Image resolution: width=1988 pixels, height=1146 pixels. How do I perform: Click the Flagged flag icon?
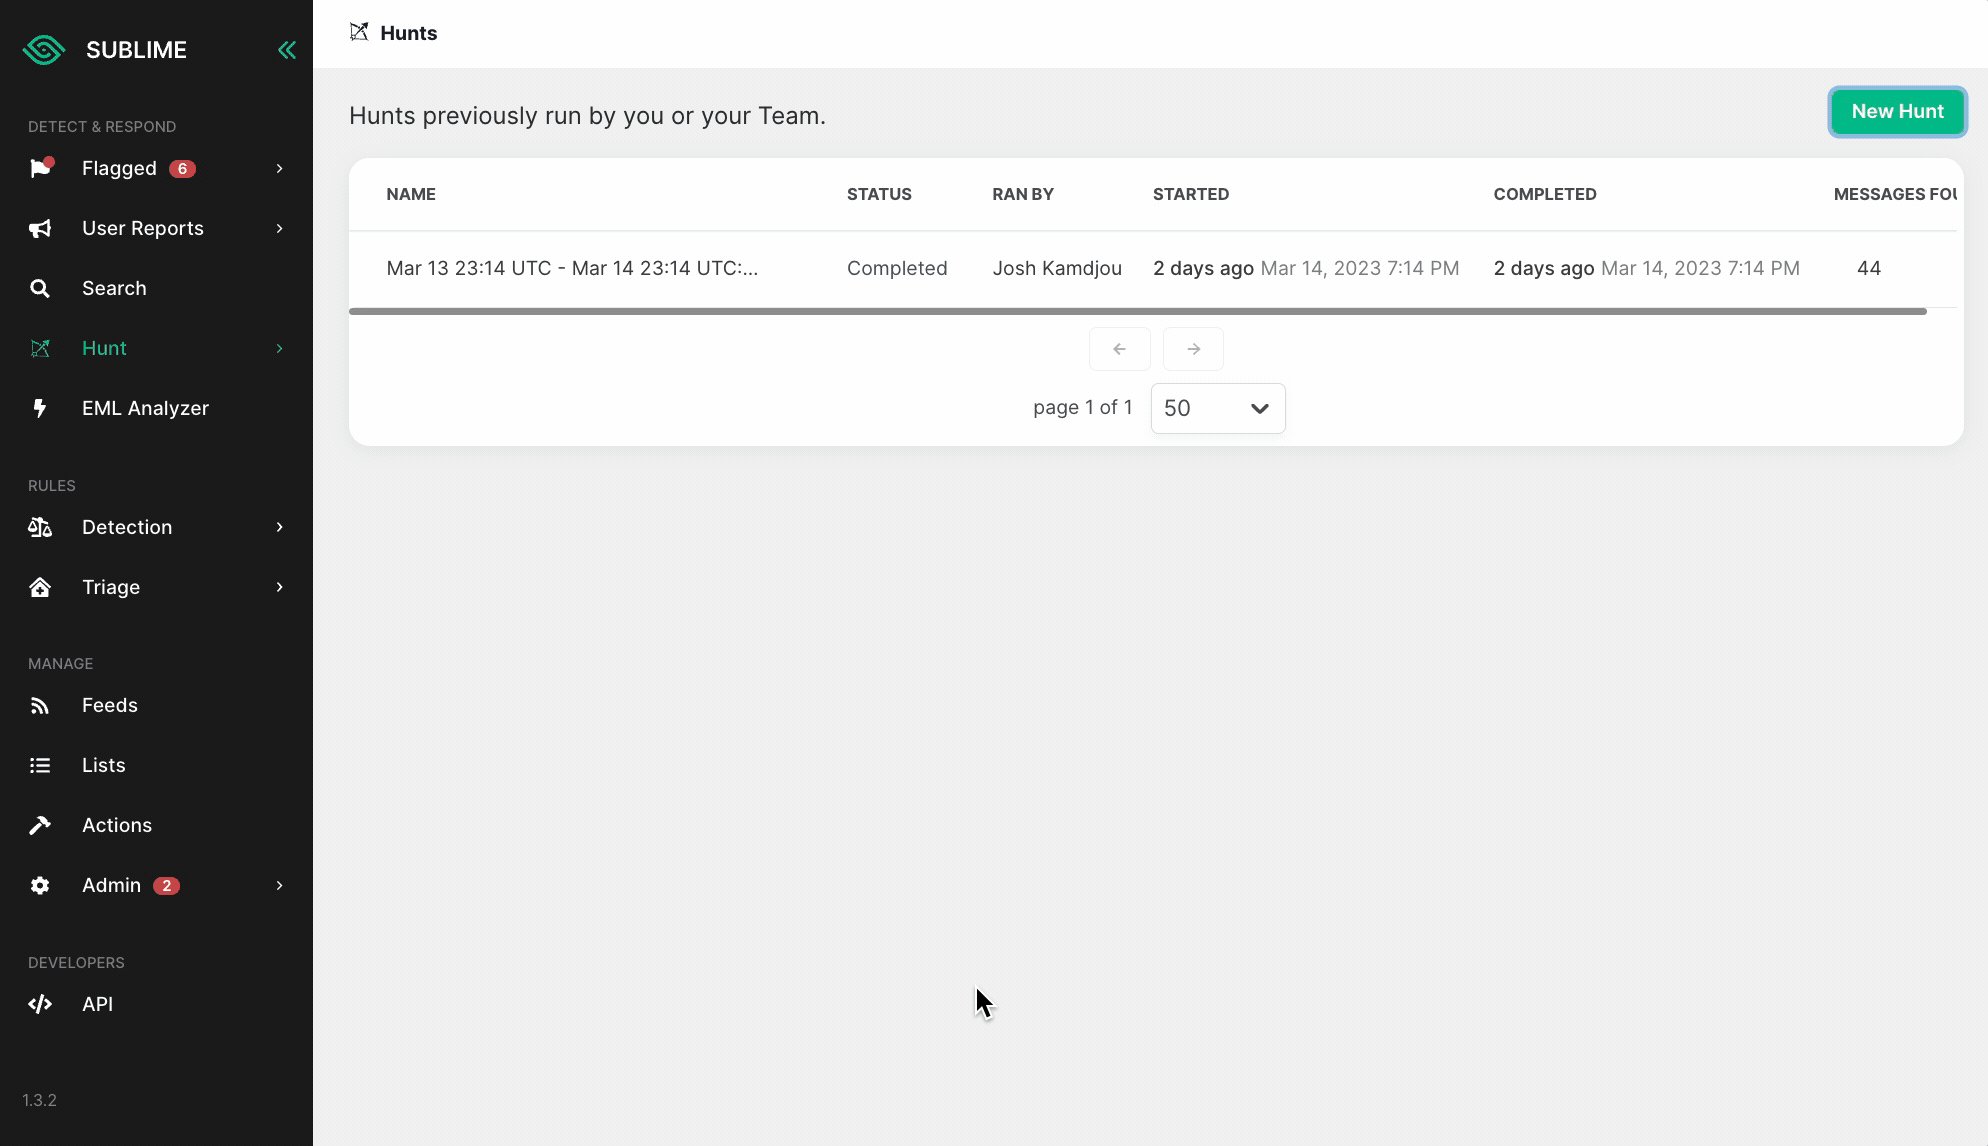[x=40, y=168]
